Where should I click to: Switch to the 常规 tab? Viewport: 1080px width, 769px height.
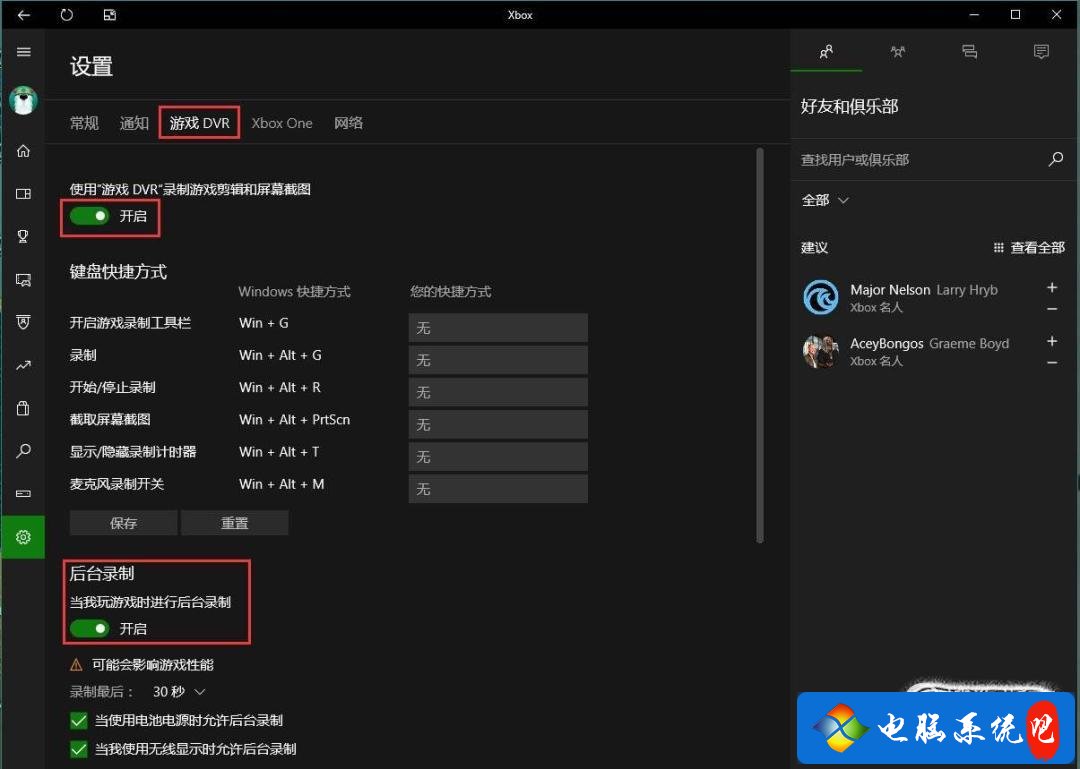pos(84,123)
